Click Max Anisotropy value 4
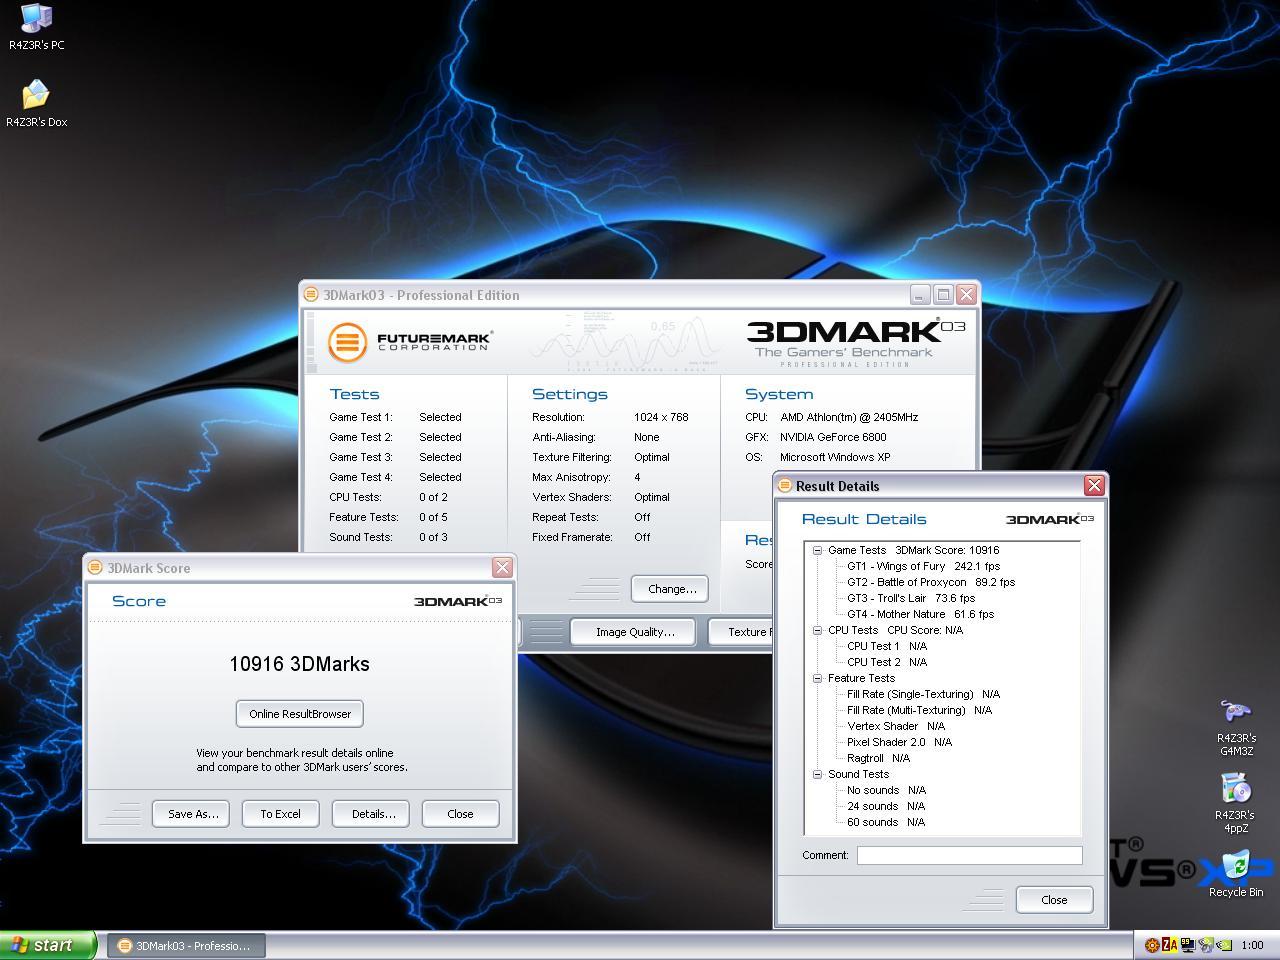This screenshot has width=1280, height=960. (x=637, y=477)
